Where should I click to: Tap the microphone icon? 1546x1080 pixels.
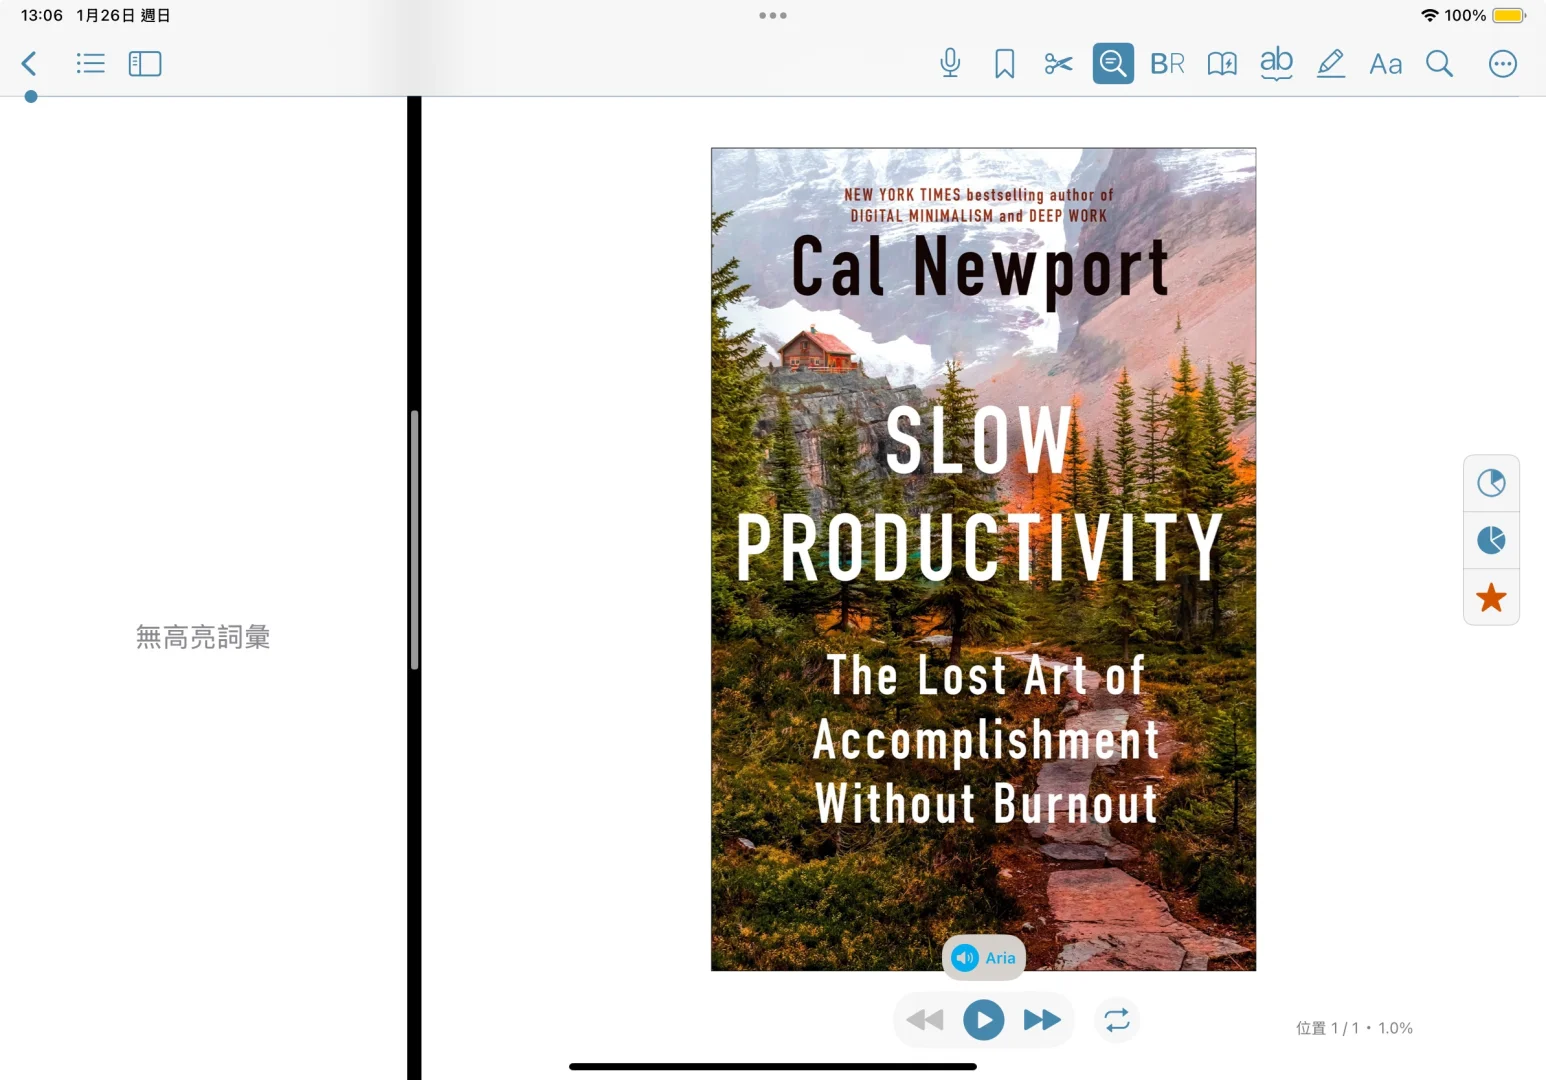(950, 63)
